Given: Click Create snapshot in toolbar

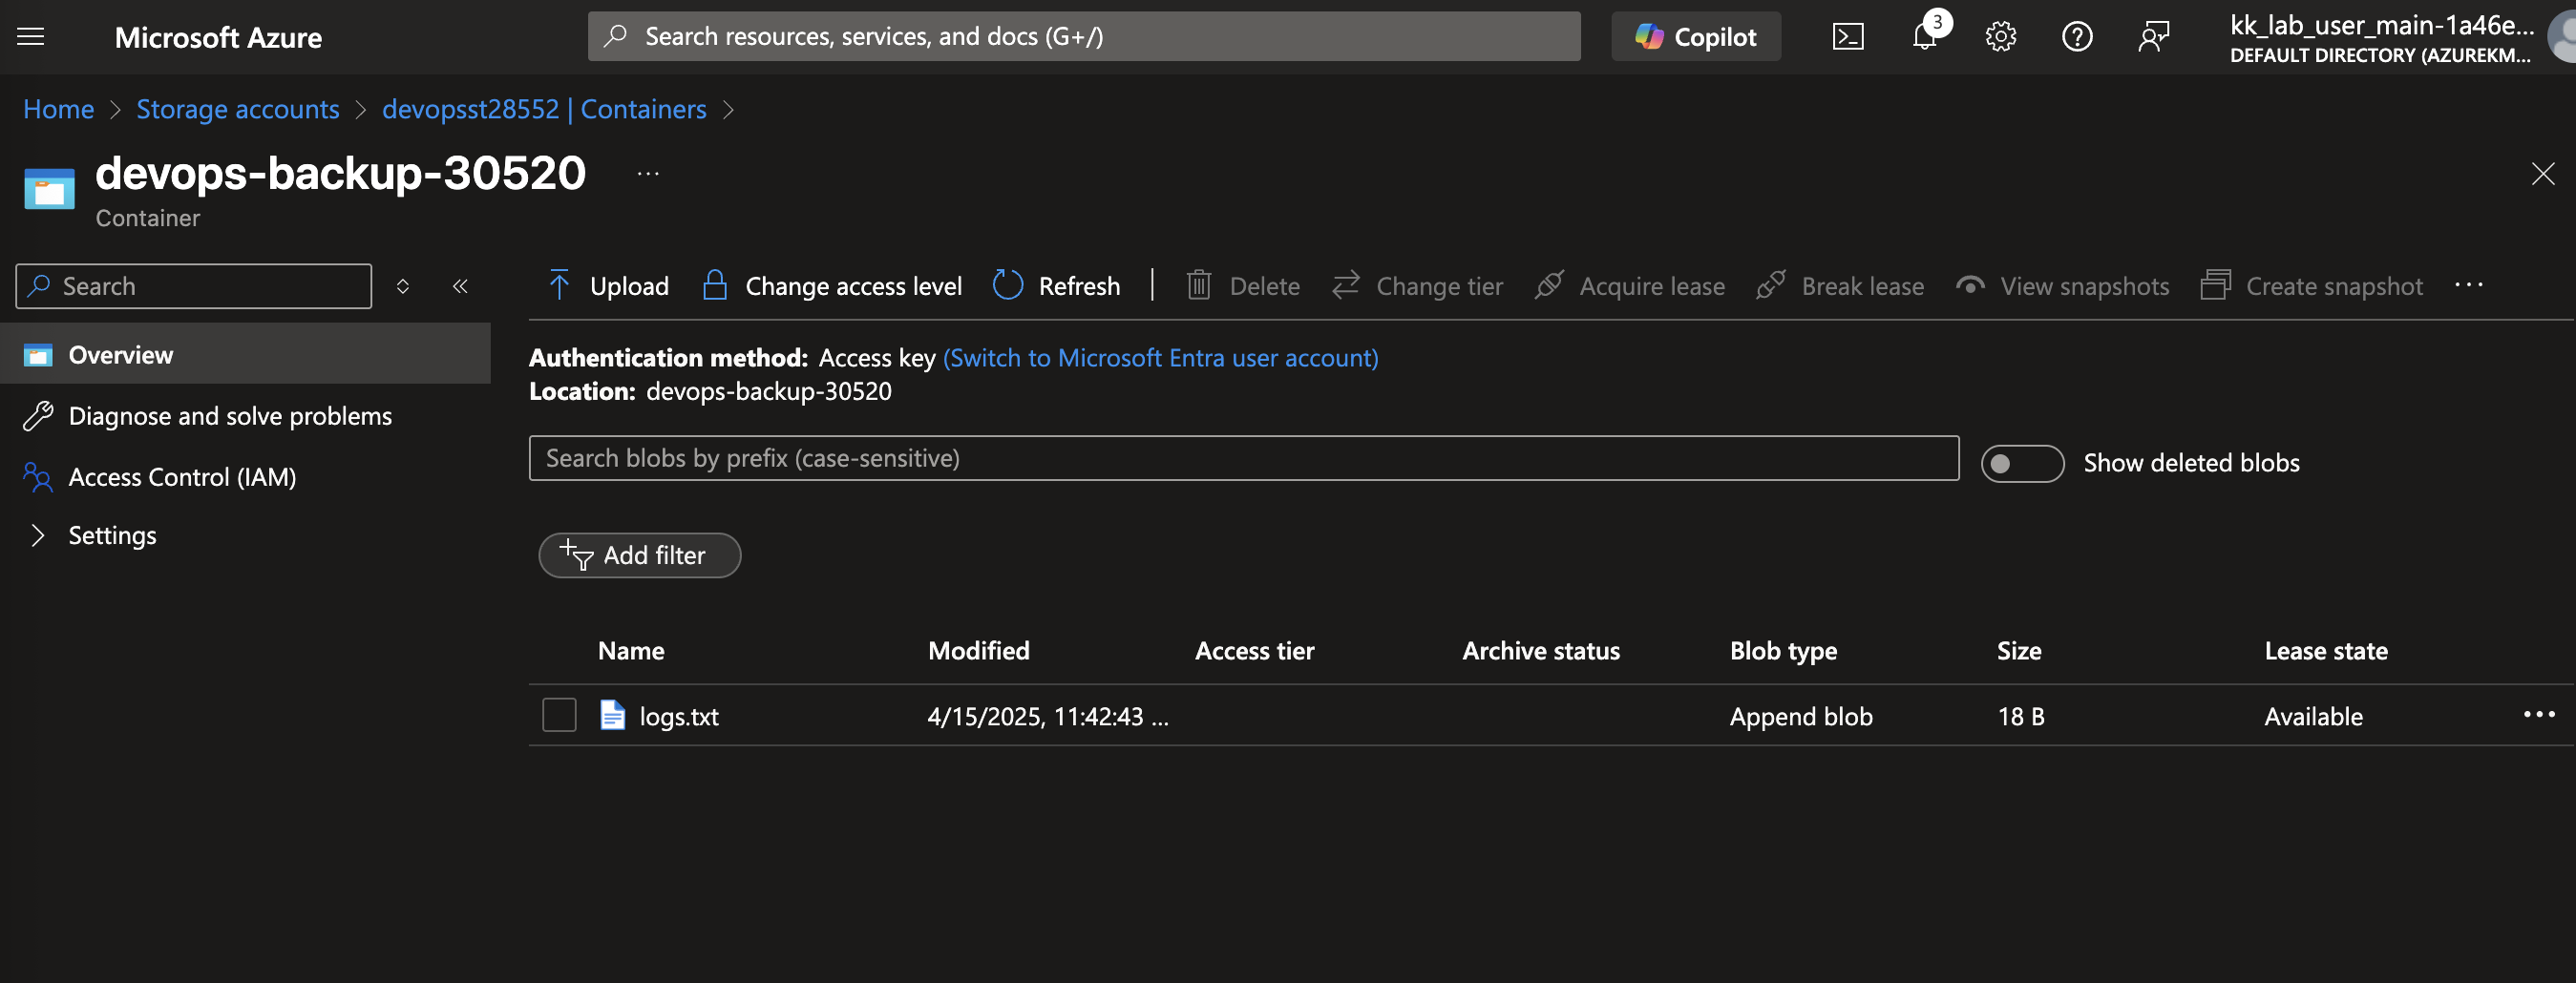Looking at the screenshot, I should click(2311, 286).
